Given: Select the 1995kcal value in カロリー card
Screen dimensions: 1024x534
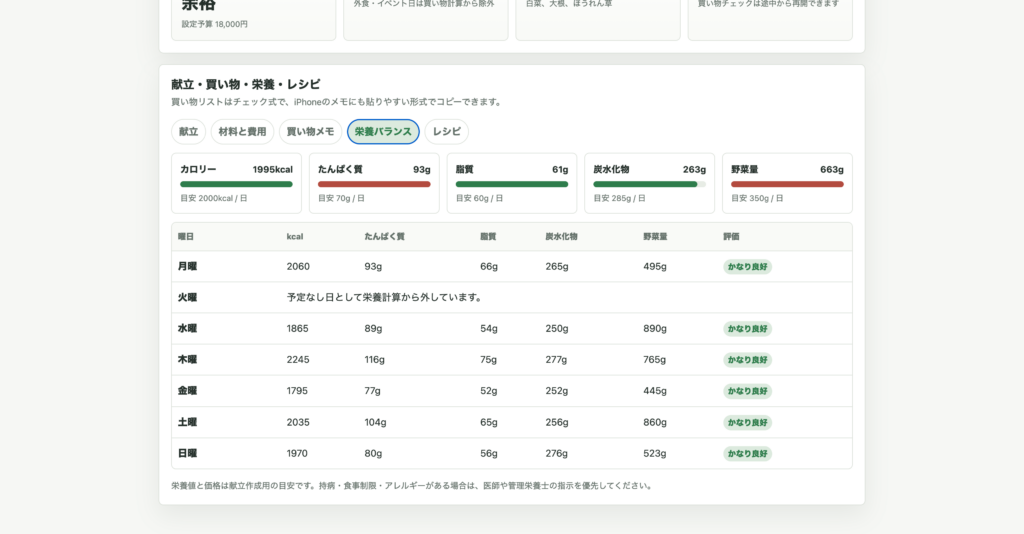Looking at the screenshot, I should [x=272, y=170].
